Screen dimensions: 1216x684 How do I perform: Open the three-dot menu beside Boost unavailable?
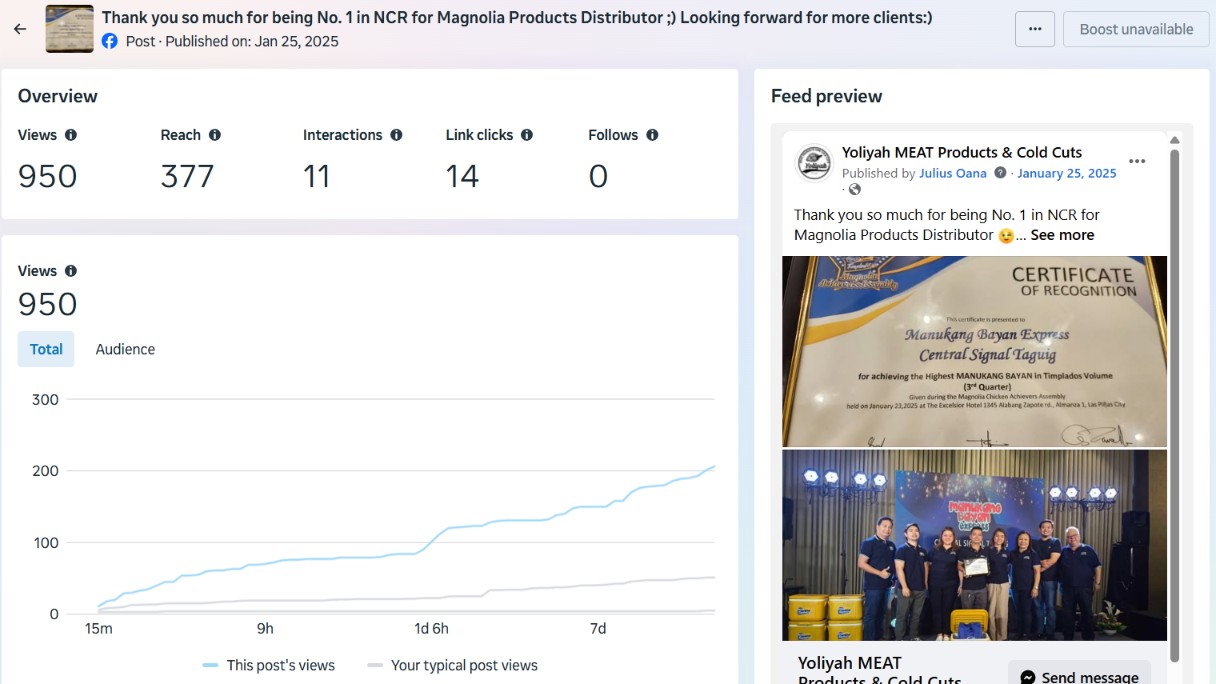pos(1035,29)
